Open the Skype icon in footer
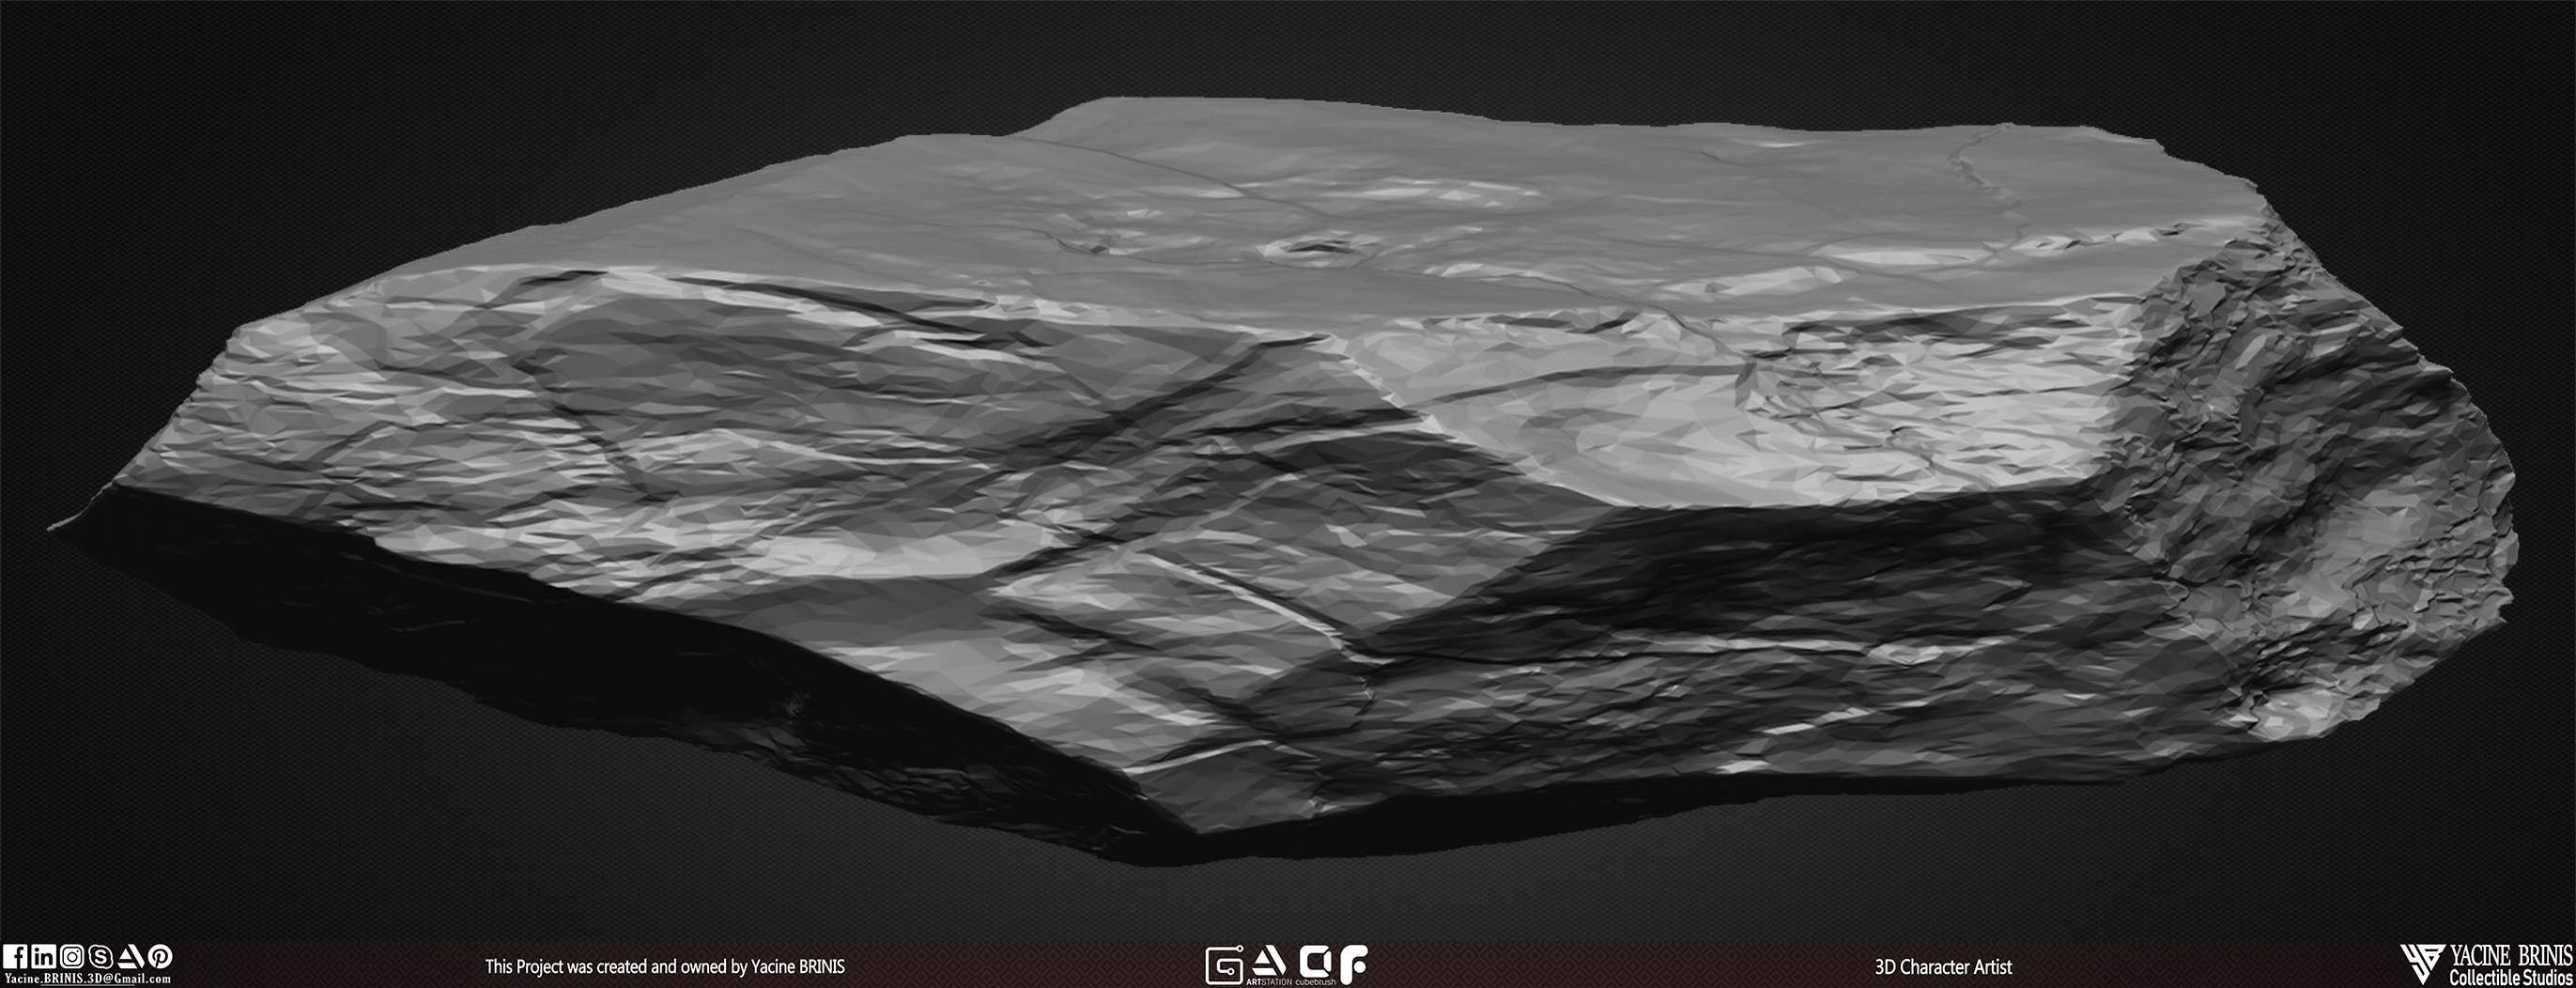 click(101, 957)
